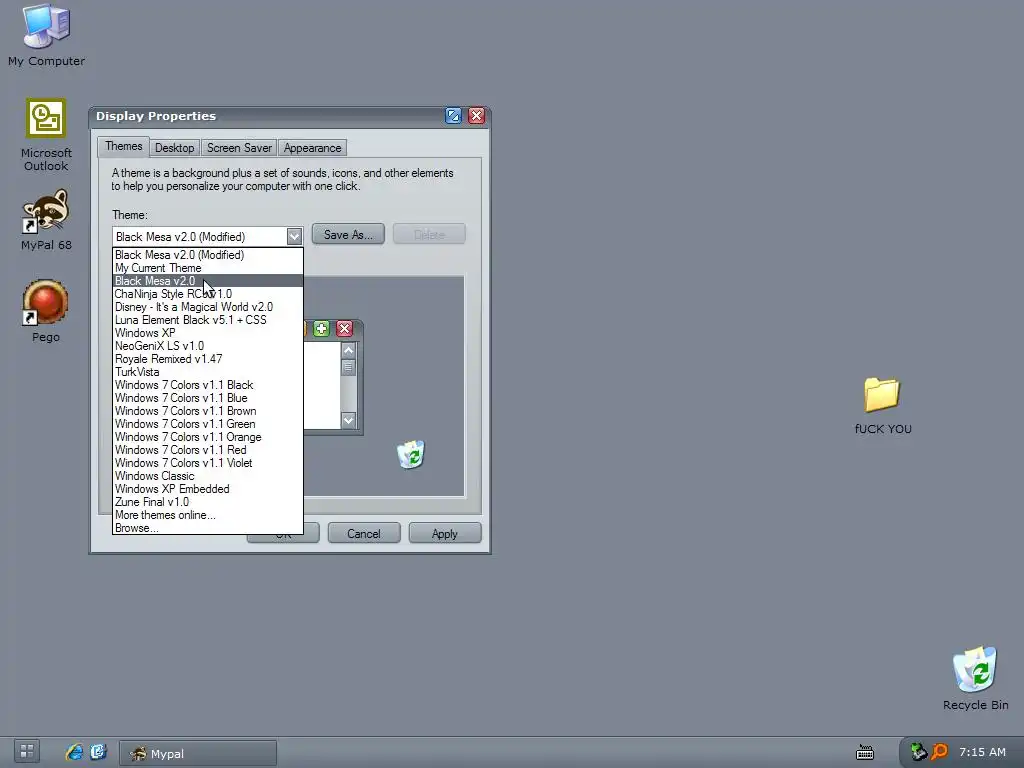
Task: Switch to the Appearance tab
Action: (312, 148)
